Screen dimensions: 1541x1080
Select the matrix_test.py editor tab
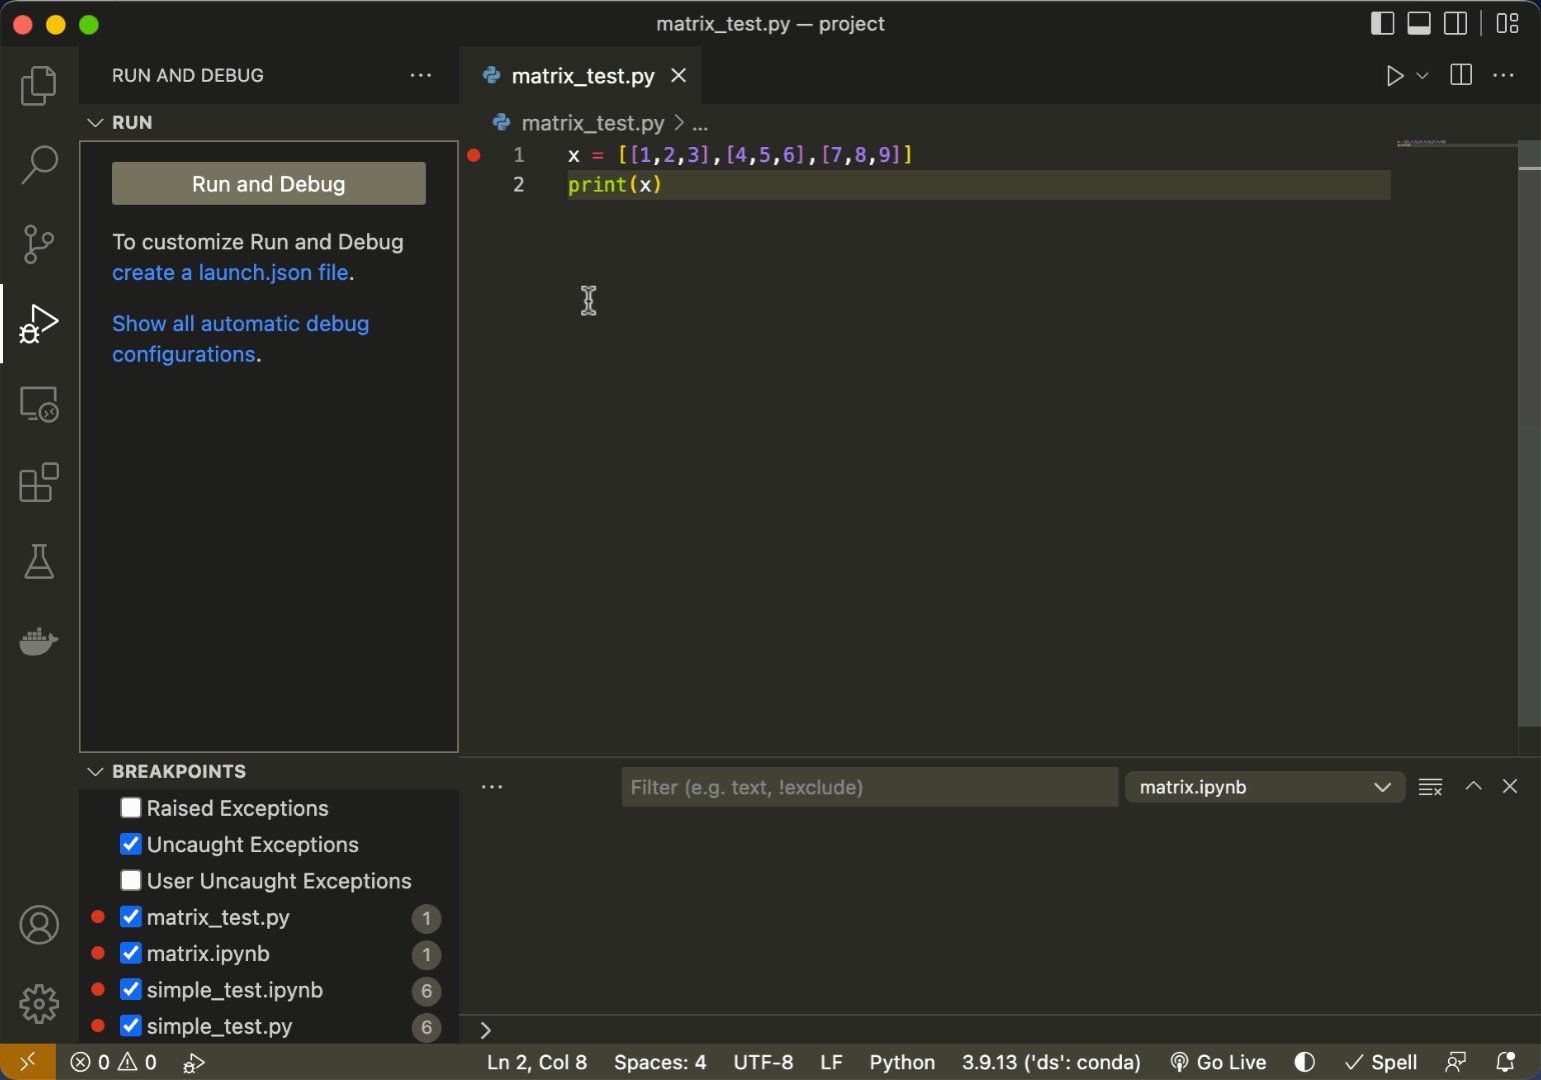(583, 76)
